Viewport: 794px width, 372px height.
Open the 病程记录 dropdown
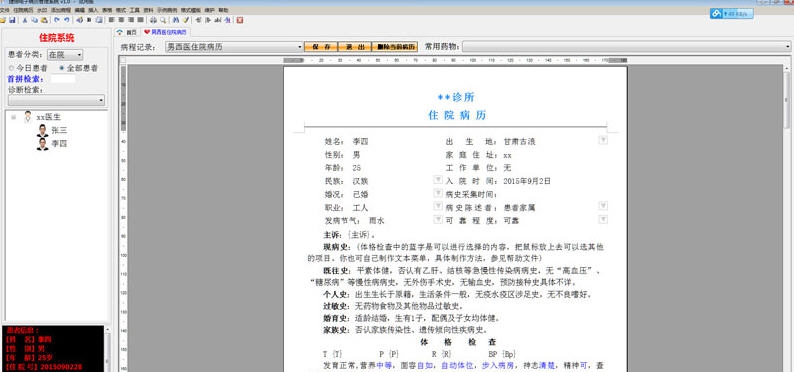click(234, 47)
